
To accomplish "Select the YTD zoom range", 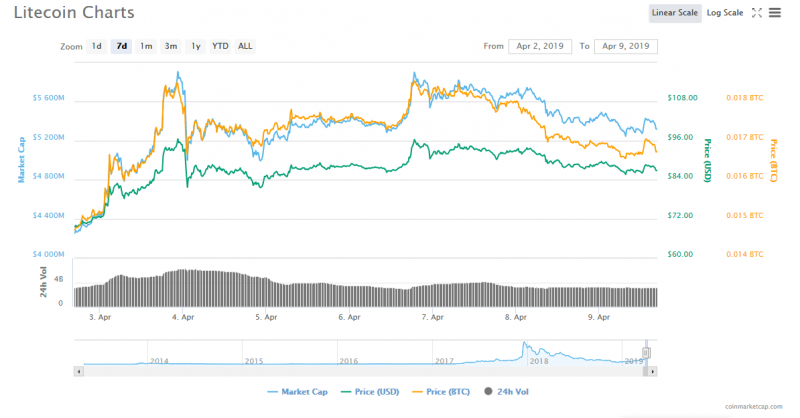I will (x=220, y=46).
